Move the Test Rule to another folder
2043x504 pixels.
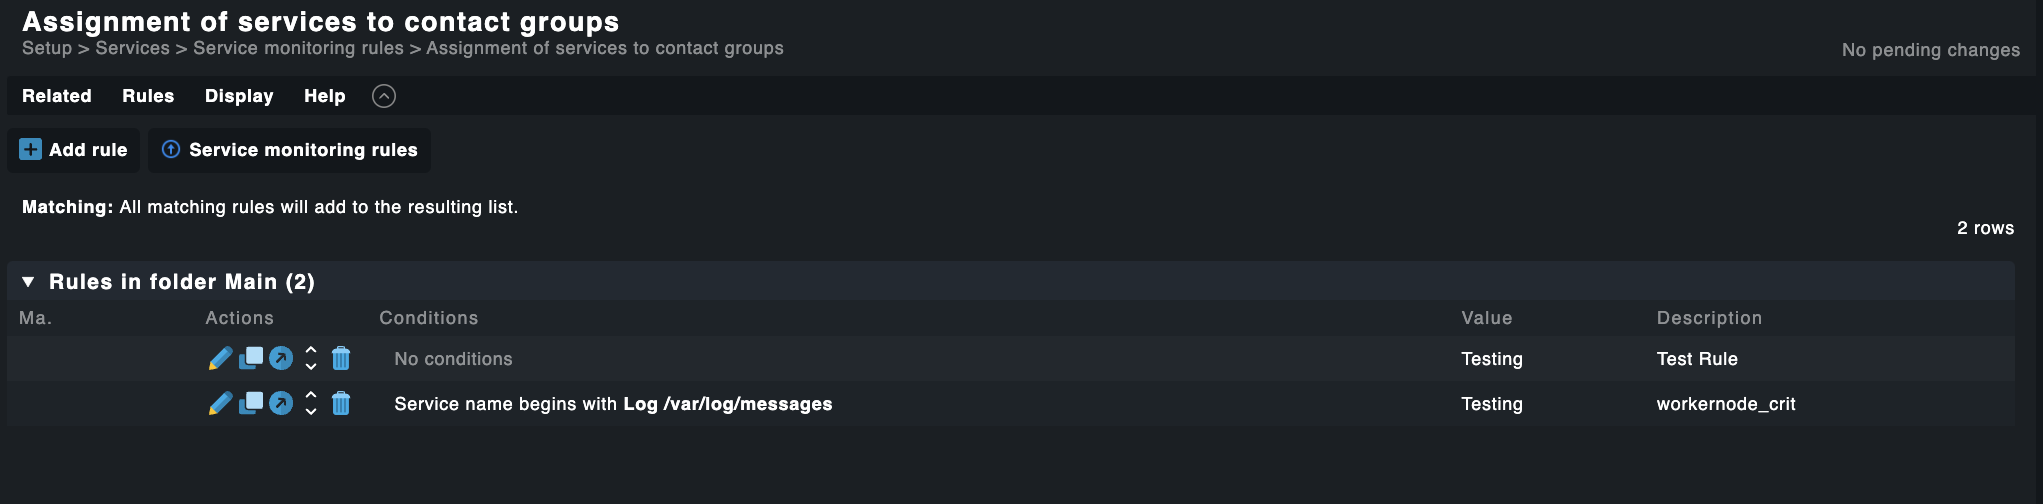coord(281,358)
